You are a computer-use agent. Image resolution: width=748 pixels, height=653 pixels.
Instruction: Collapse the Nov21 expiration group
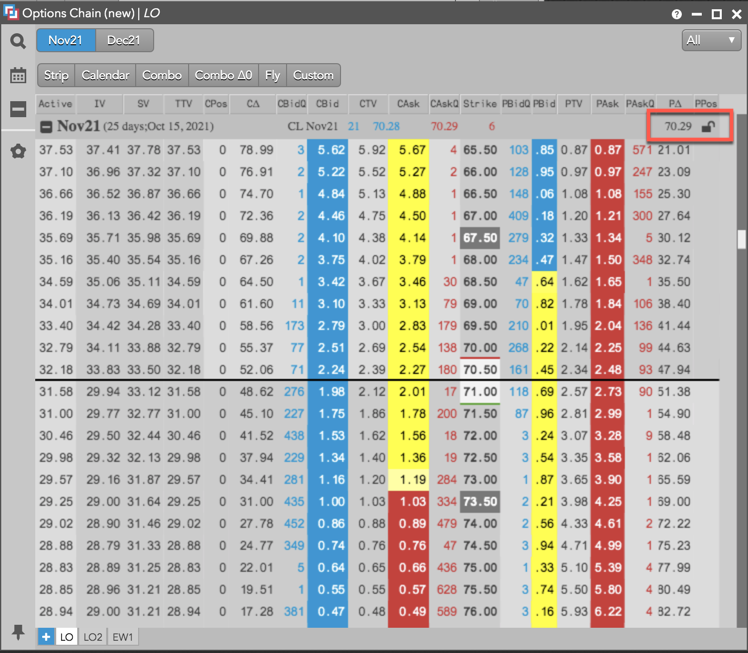46,127
